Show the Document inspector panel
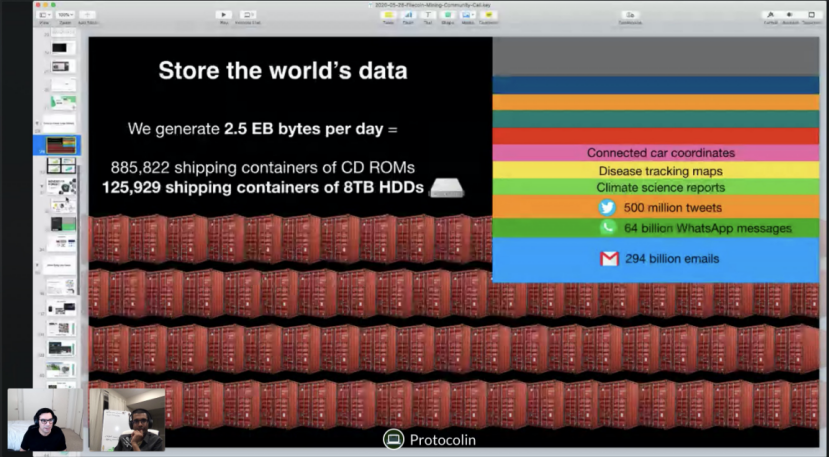829x457 pixels. 812,15
